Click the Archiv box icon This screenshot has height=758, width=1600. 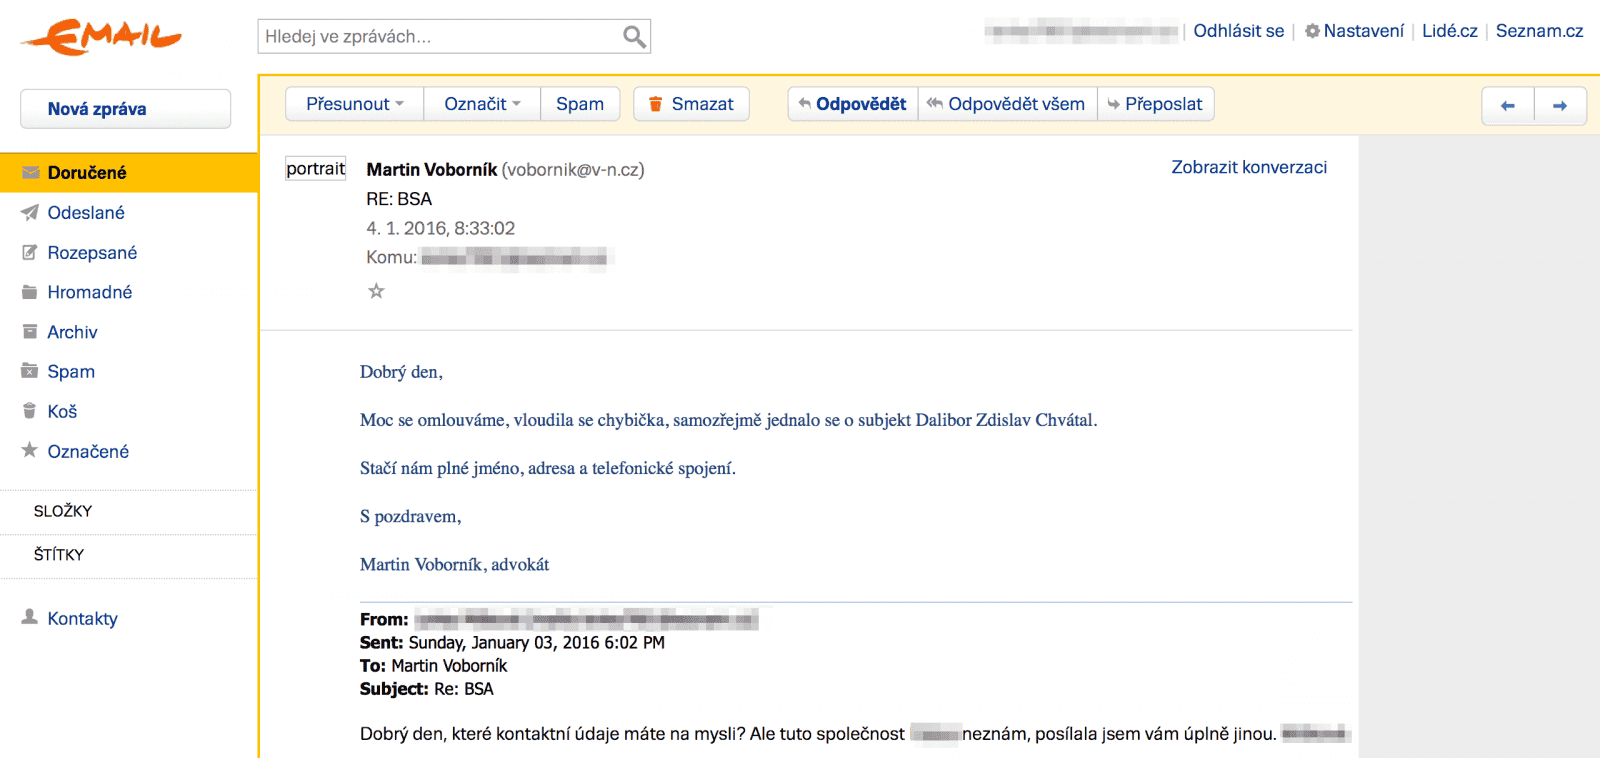coord(30,331)
